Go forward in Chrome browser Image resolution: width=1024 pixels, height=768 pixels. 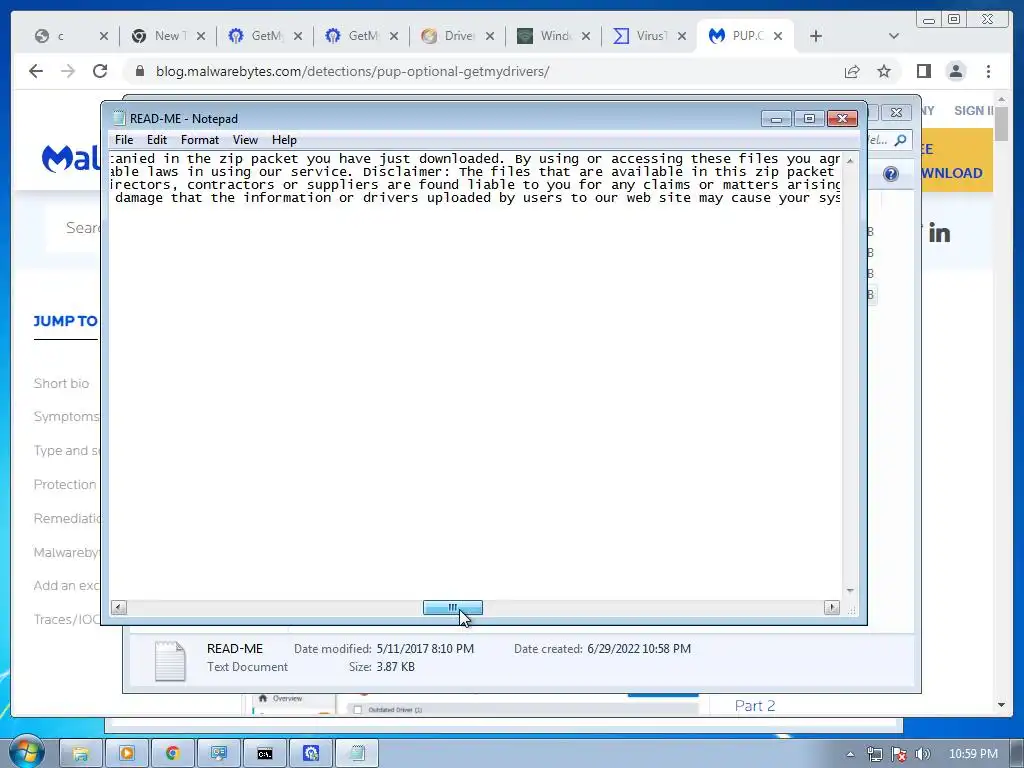click(68, 71)
